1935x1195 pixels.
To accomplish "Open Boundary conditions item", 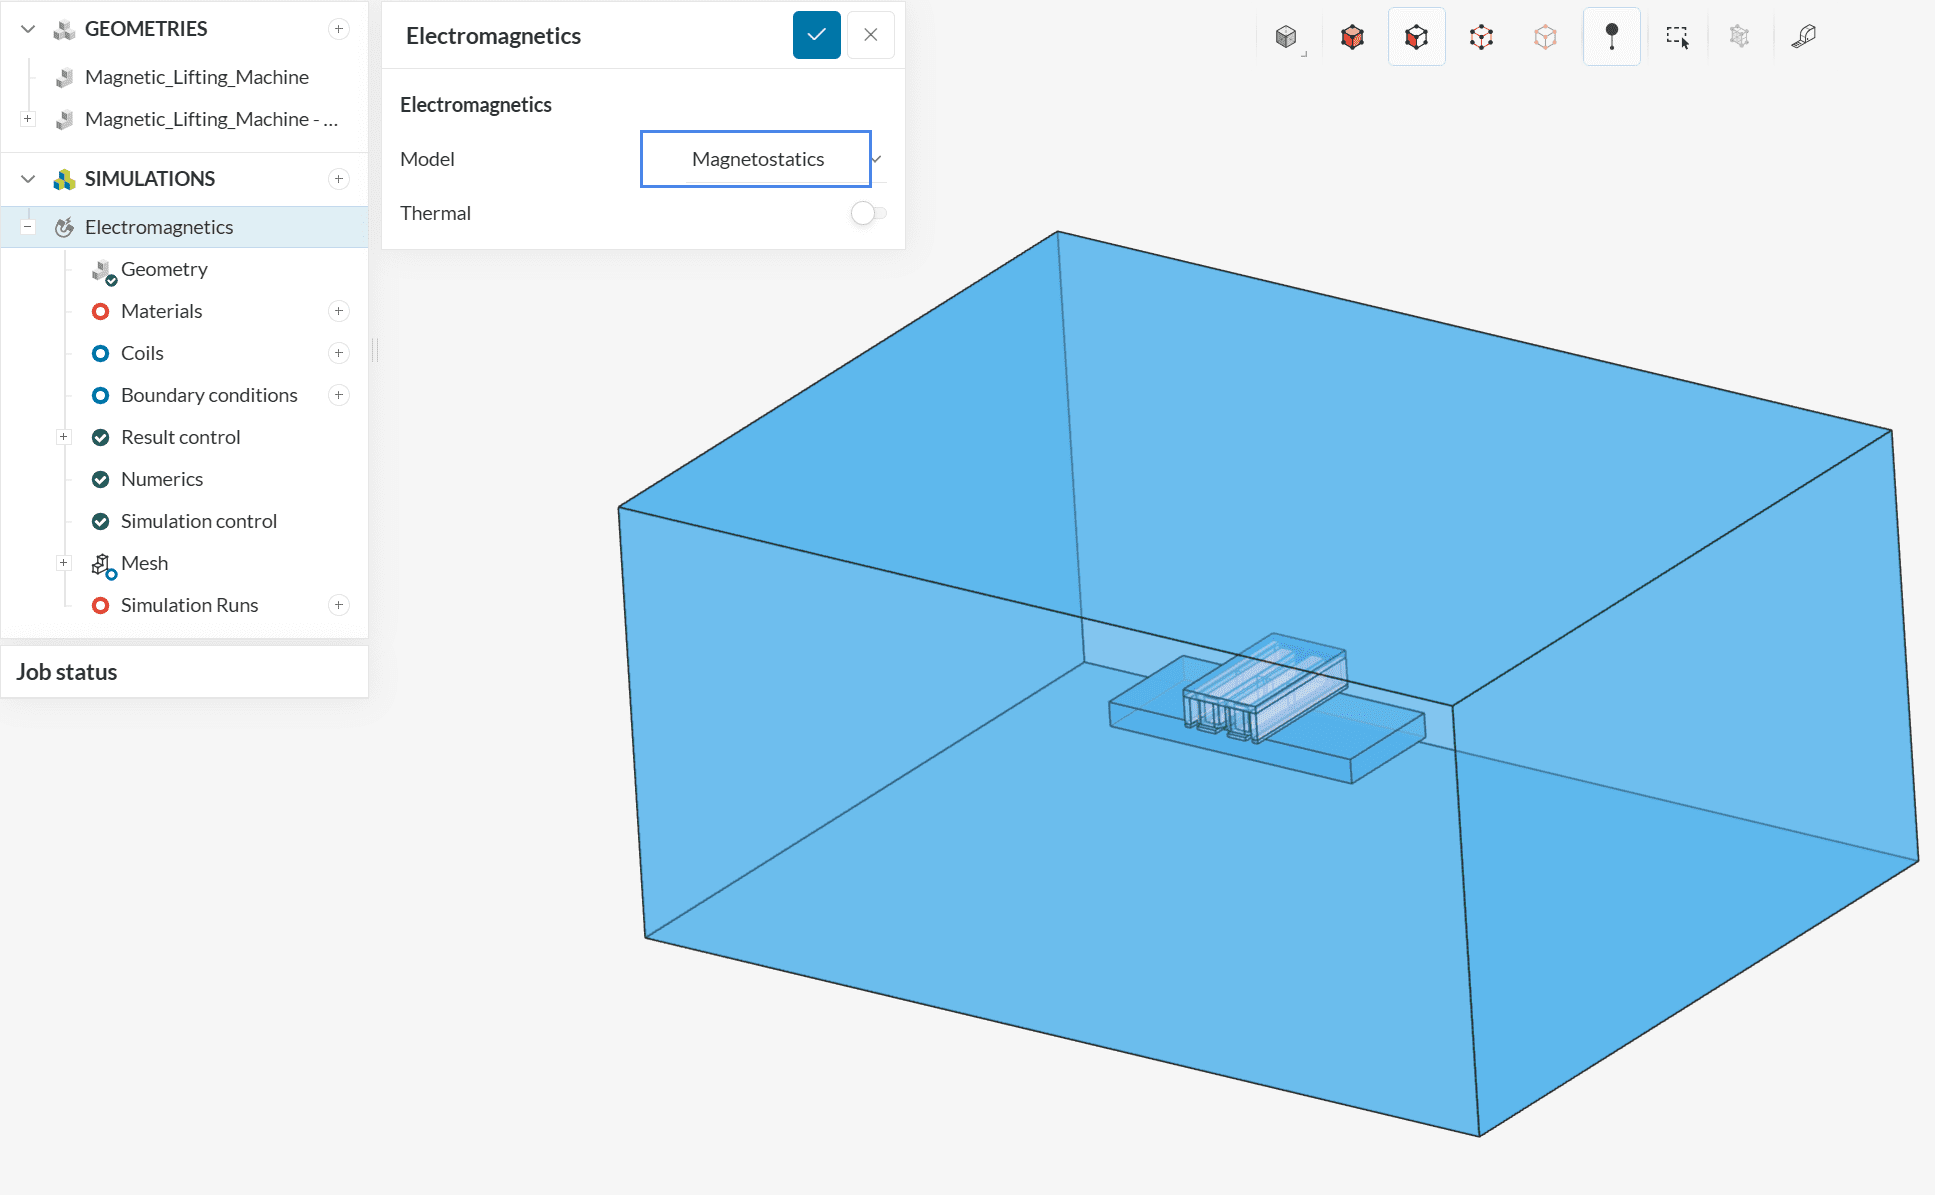I will (208, 395).
